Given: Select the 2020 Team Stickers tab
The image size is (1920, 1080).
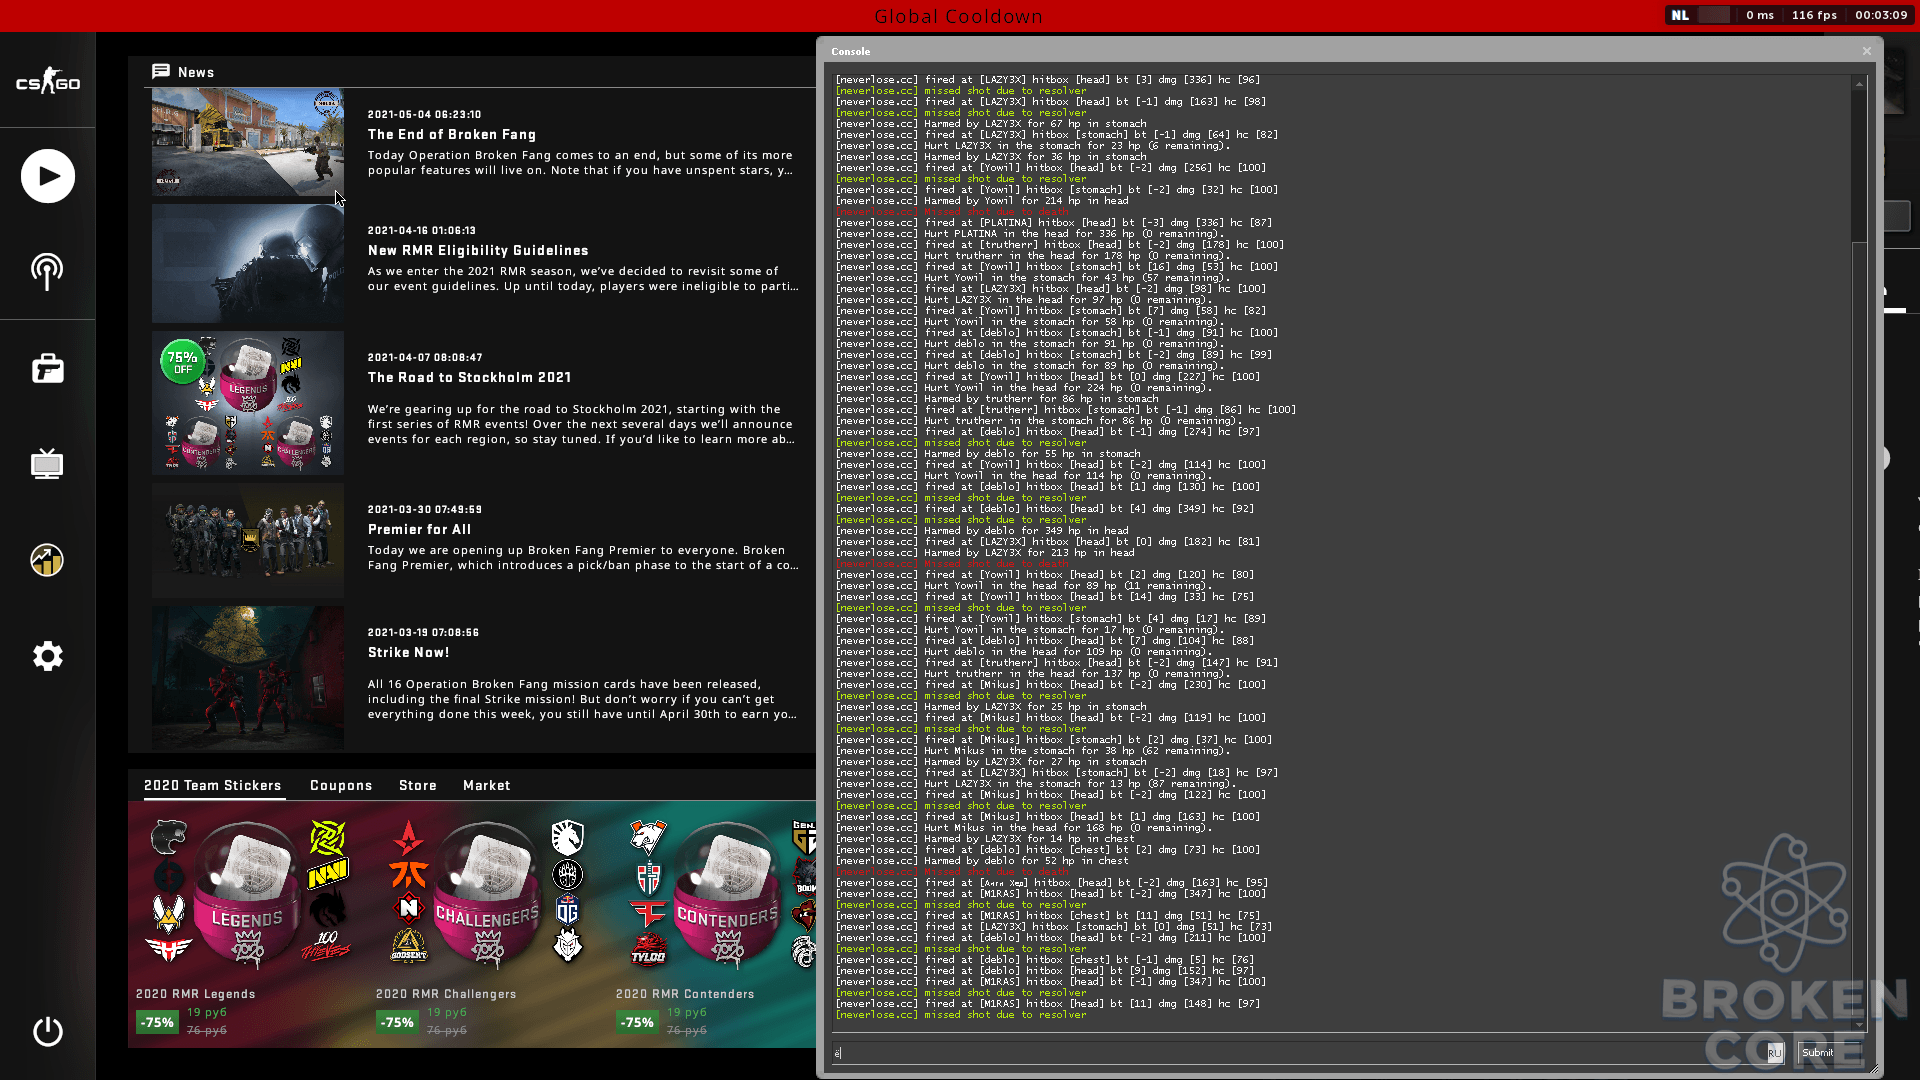Looking at the screenshot, I should click(213, 785).
